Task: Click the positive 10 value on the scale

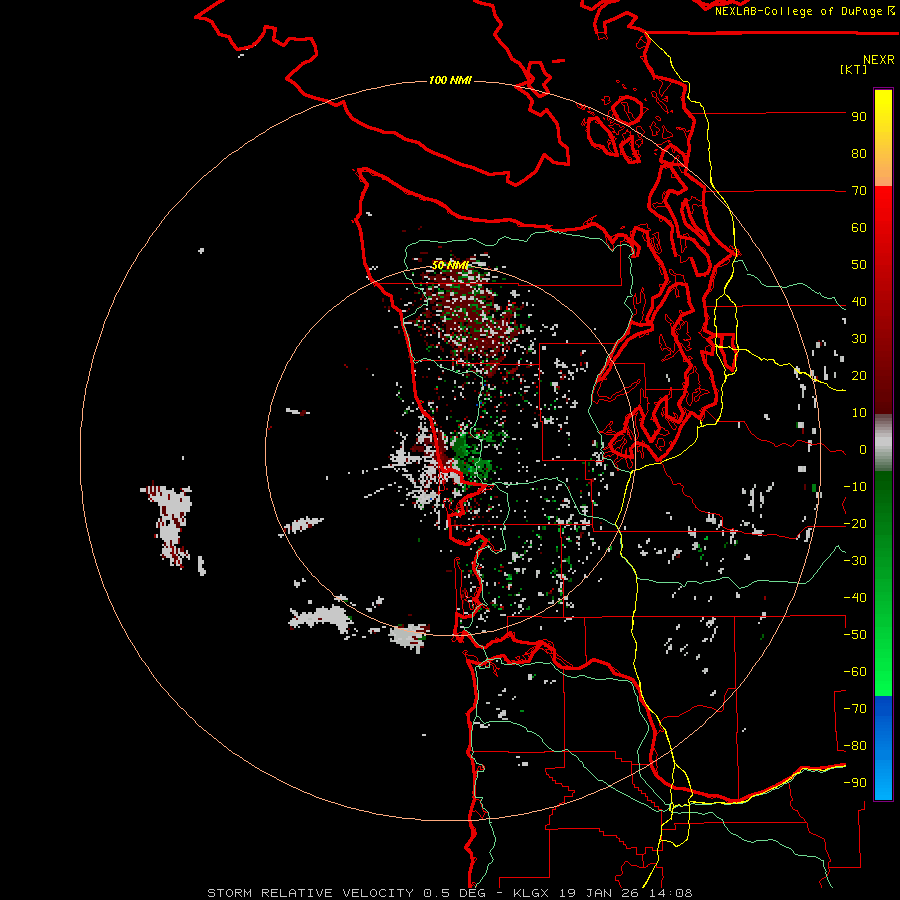Action: 859,413
